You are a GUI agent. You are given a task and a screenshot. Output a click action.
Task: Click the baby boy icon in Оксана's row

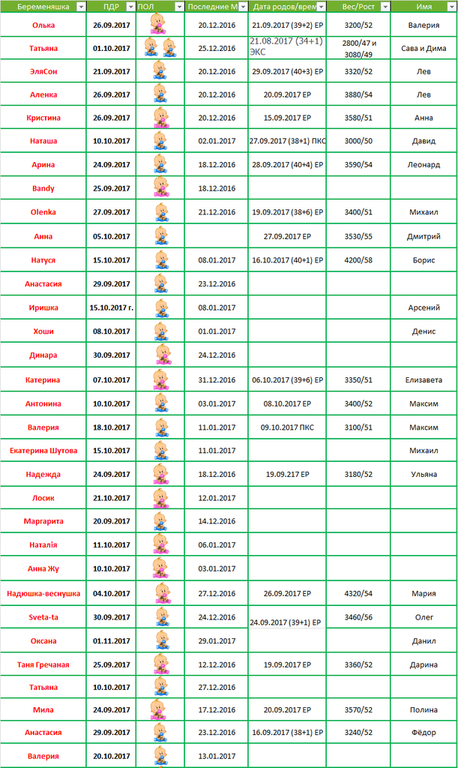pos(161,641)
